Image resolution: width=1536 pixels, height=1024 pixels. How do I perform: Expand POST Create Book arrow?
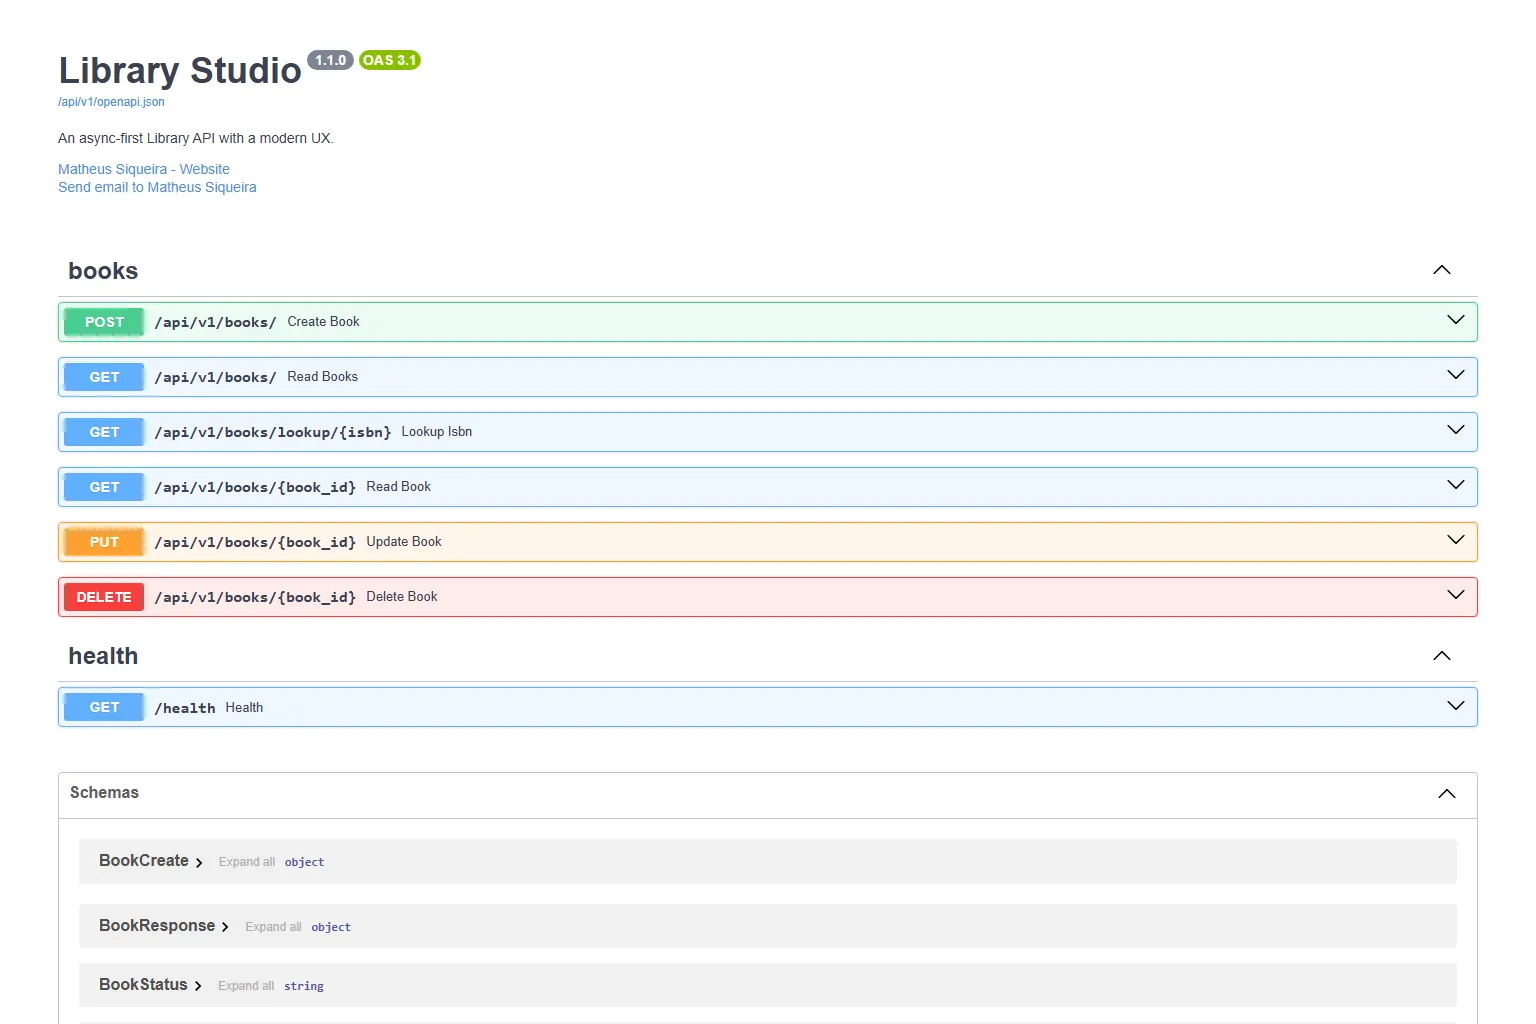coord(1456,320)
